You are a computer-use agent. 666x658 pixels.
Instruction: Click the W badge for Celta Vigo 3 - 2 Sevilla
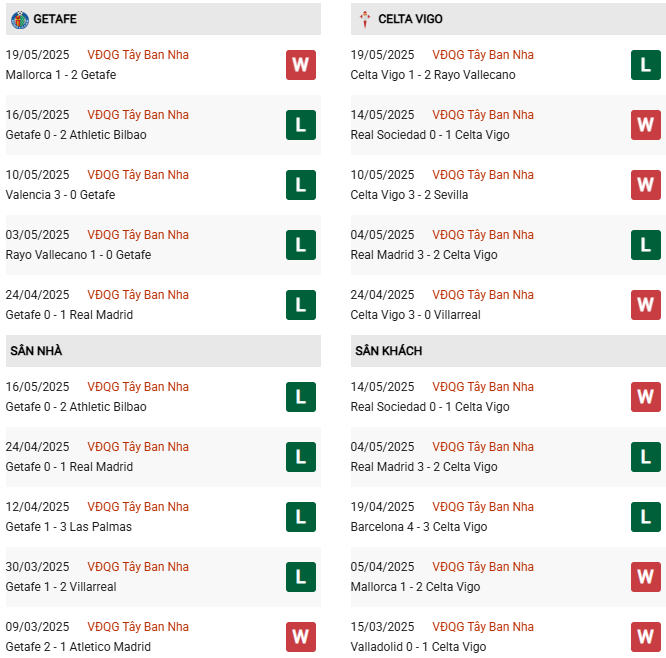point(646,185)
